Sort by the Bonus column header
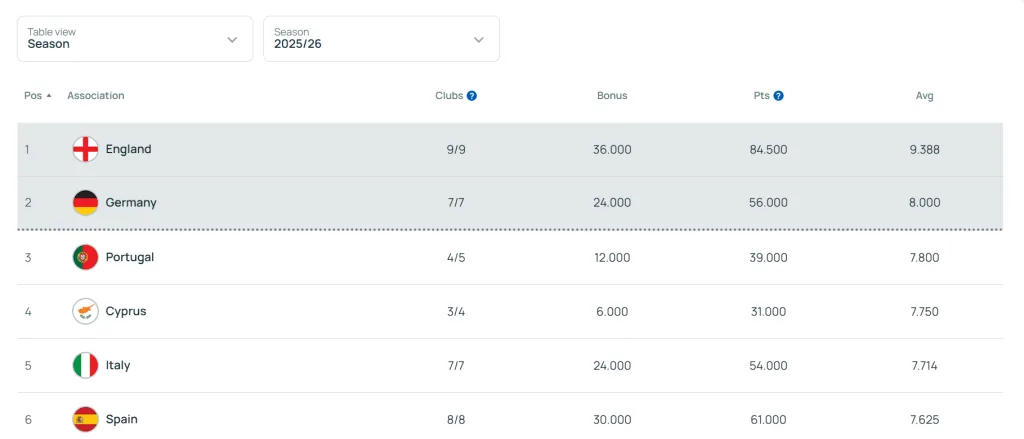Screen dimensions: 1024x439 tap(612, 96)
